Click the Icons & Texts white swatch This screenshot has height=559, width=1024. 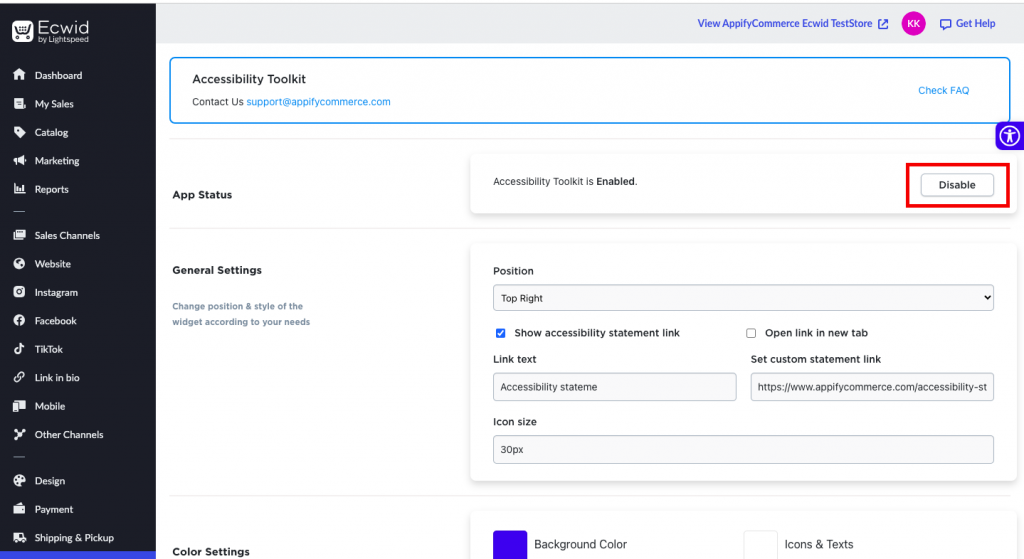coord(760,545)
